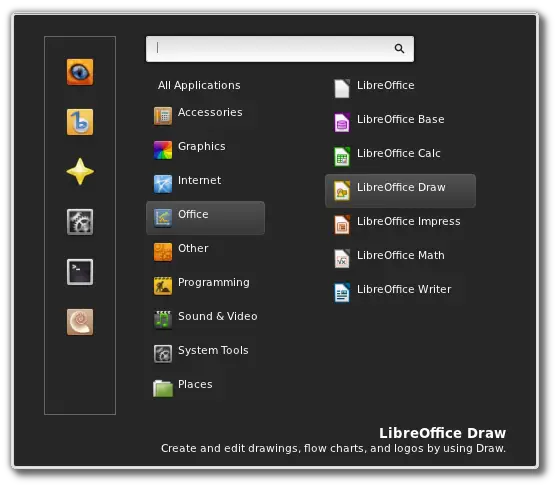
Task: Click the yellow star favorite icon
Action: [x=80, y=172]
